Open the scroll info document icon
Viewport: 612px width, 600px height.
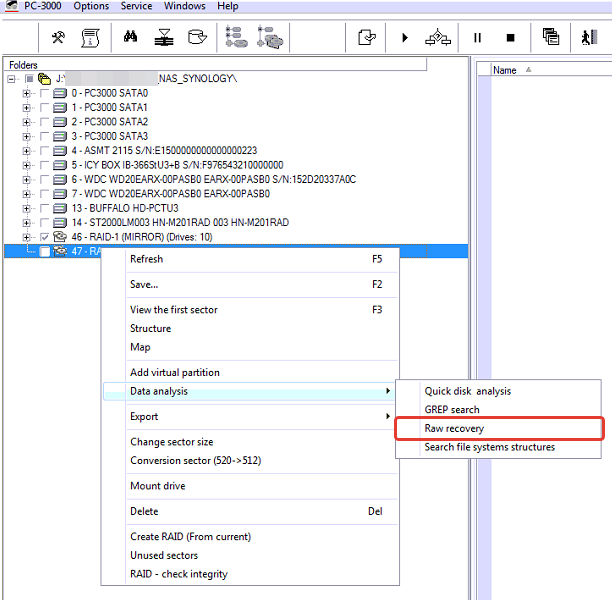click(x=90, y=38)
